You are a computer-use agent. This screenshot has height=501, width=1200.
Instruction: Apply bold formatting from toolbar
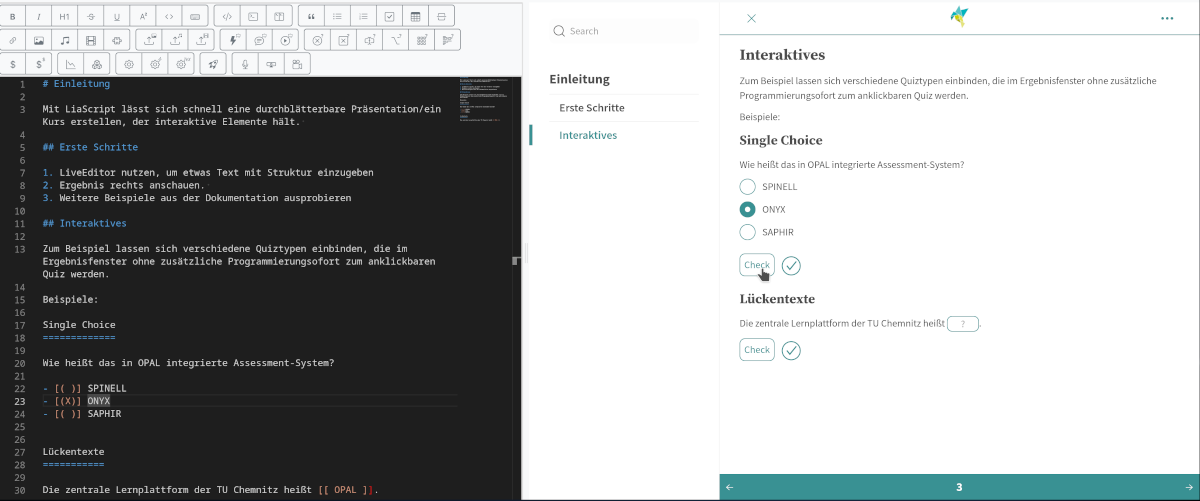[13, 17]
